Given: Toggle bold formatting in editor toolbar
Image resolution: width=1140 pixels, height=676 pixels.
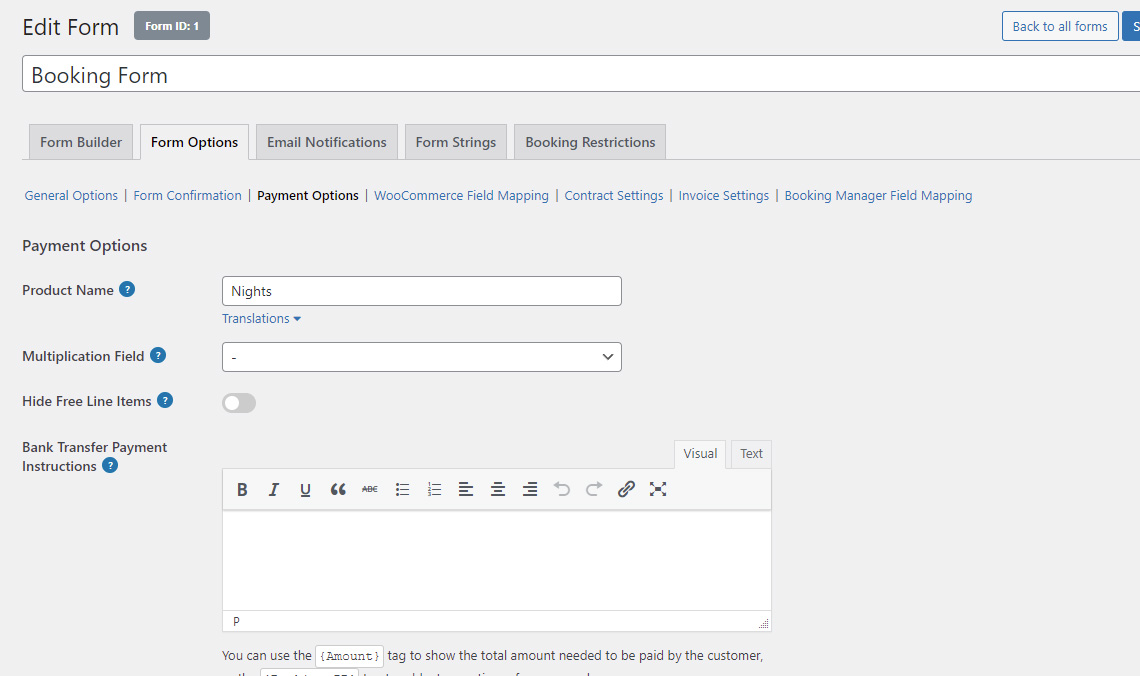Looking at the screenshot, I should click(x=242, y=489).
